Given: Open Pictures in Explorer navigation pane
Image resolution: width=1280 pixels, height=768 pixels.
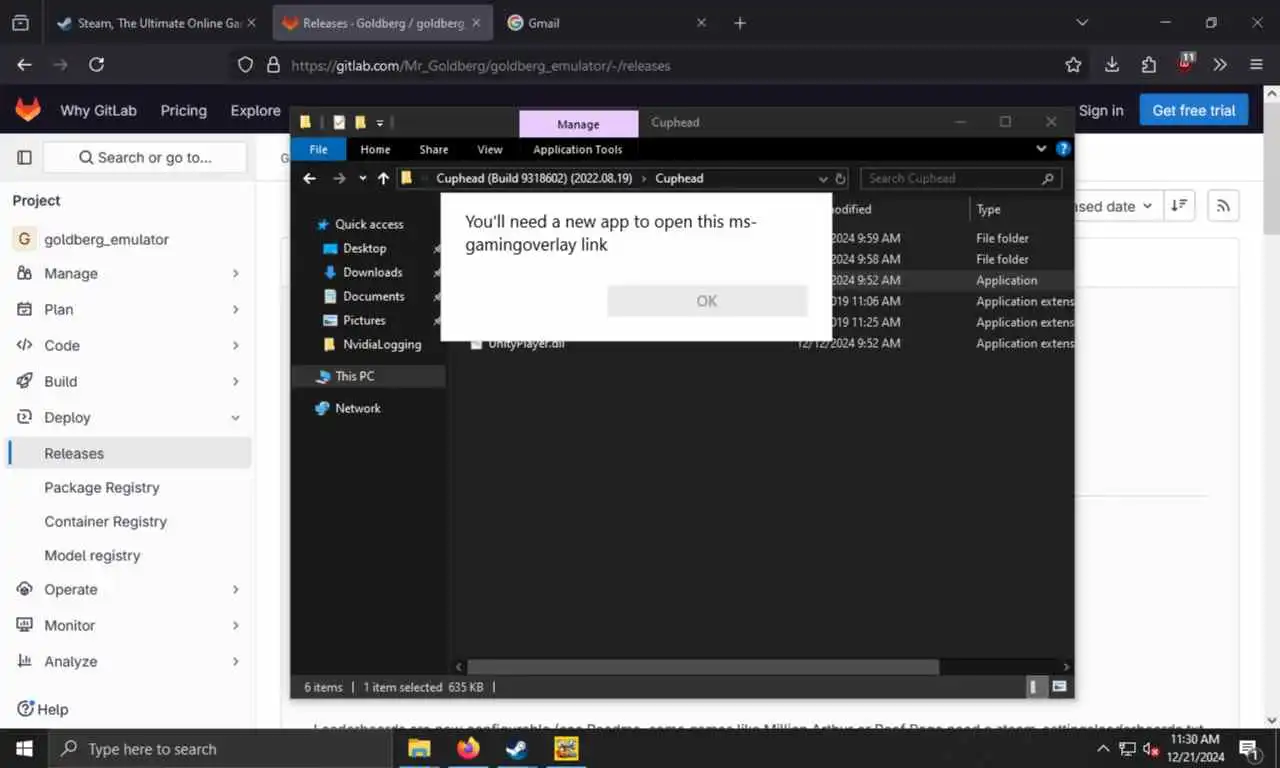Looking at the screenshot, I should point(364,320).
